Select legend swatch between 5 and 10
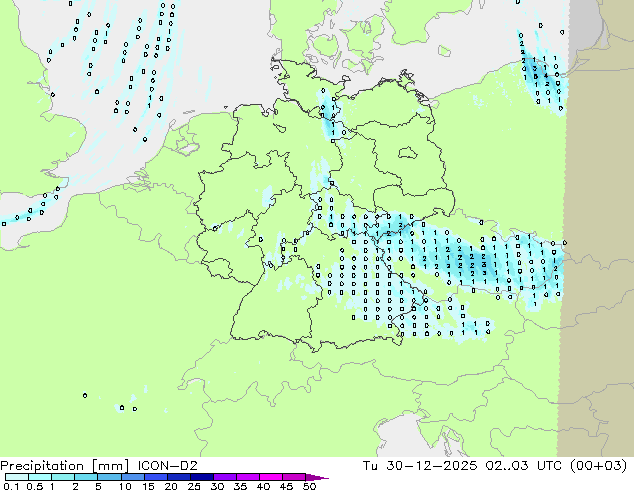 click(109, 477)
